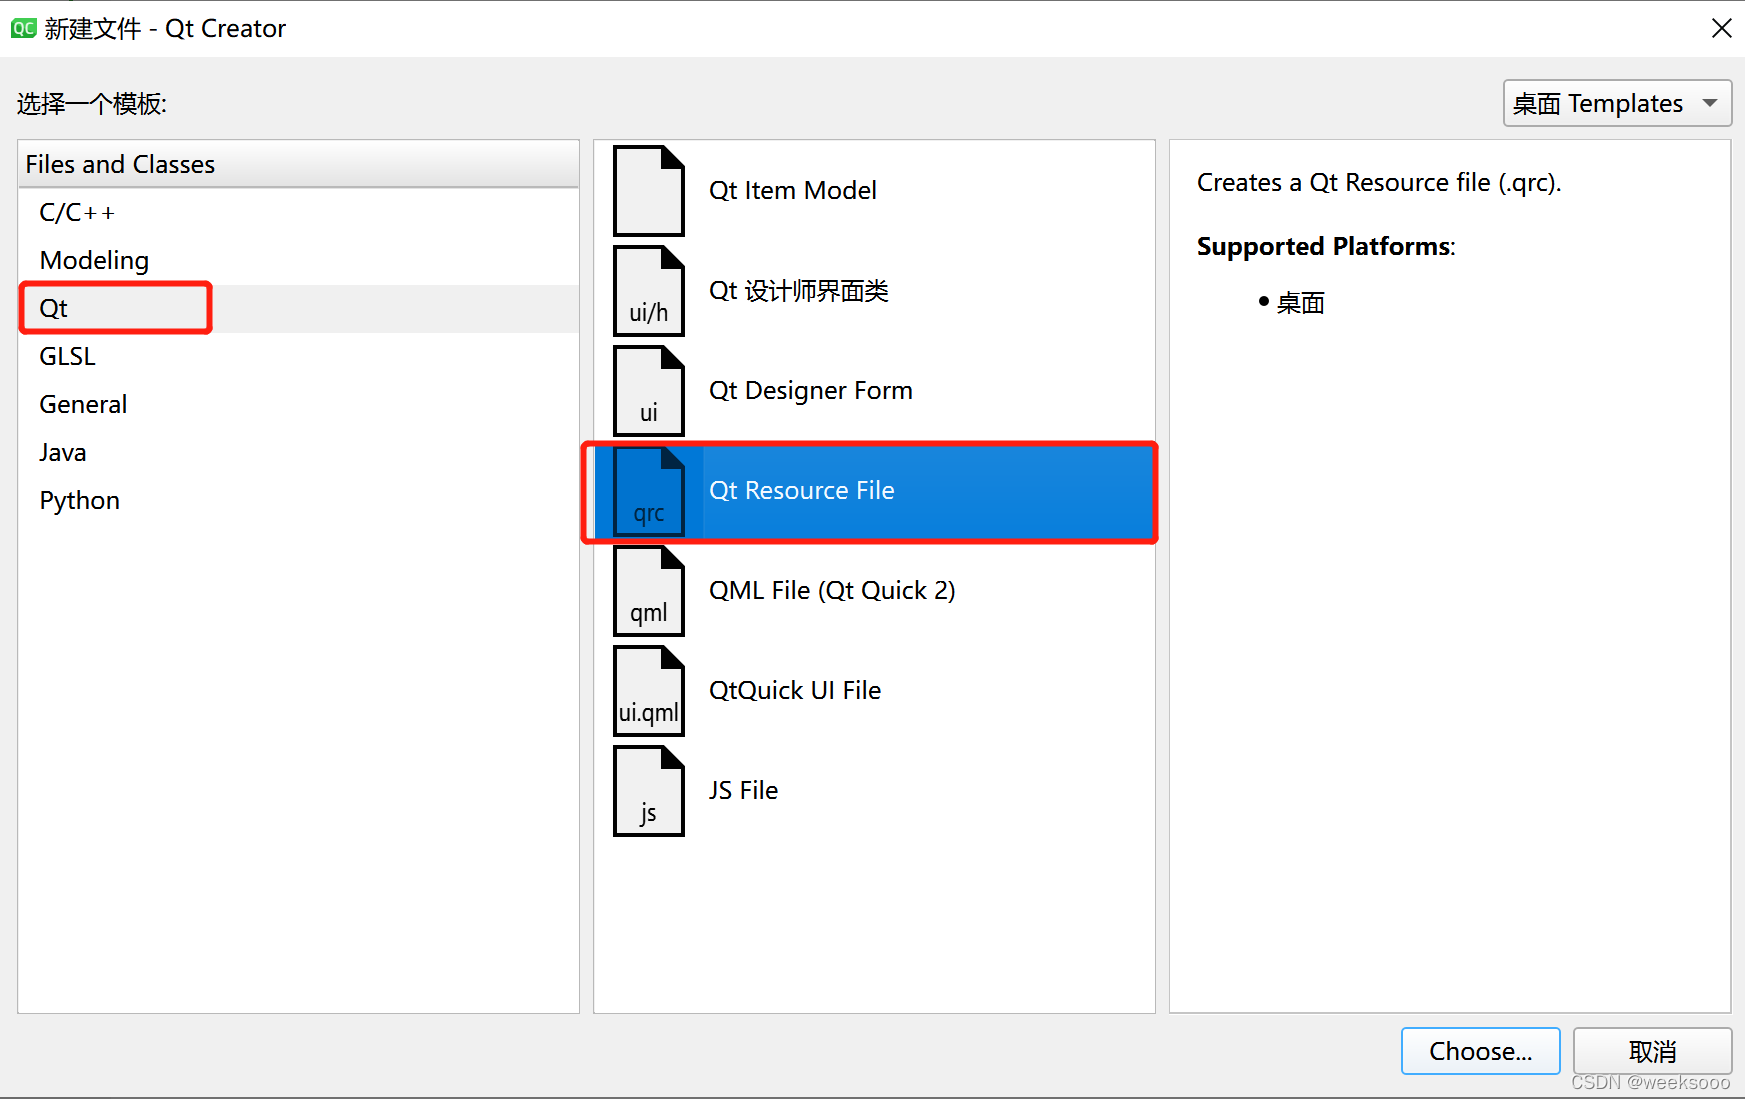Click the ui/h designer class icon
Screen dimensions: 1745x1099
[649, 291]
